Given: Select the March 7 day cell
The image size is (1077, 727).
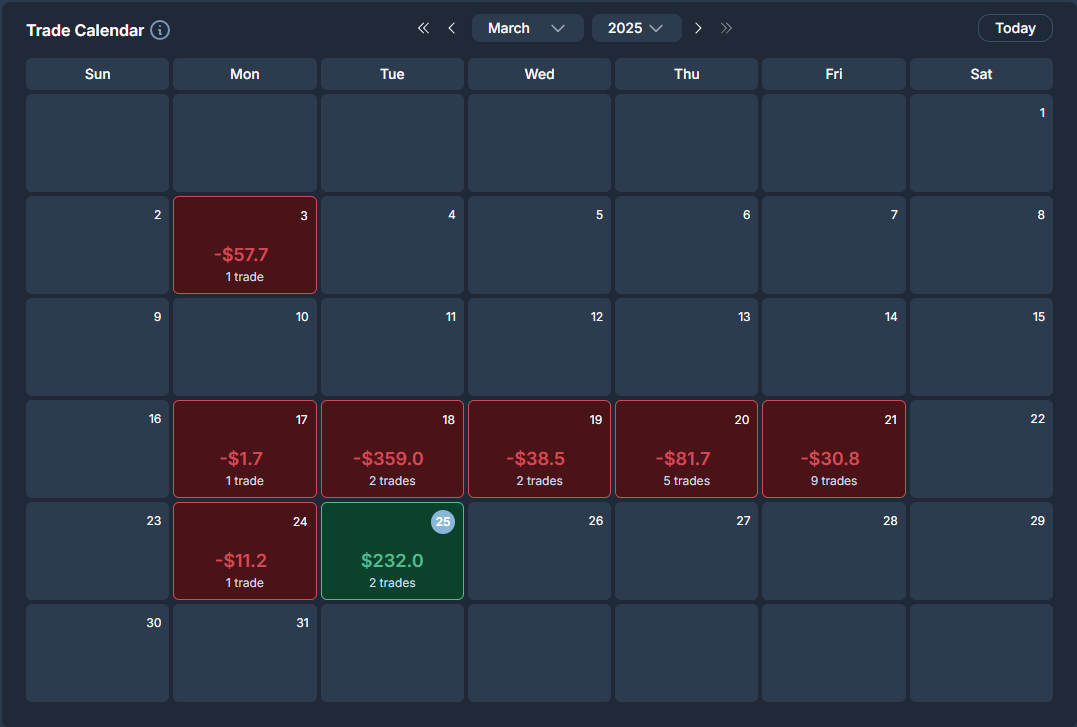Looking at the screenshot, I should click(x=834, y=245).
